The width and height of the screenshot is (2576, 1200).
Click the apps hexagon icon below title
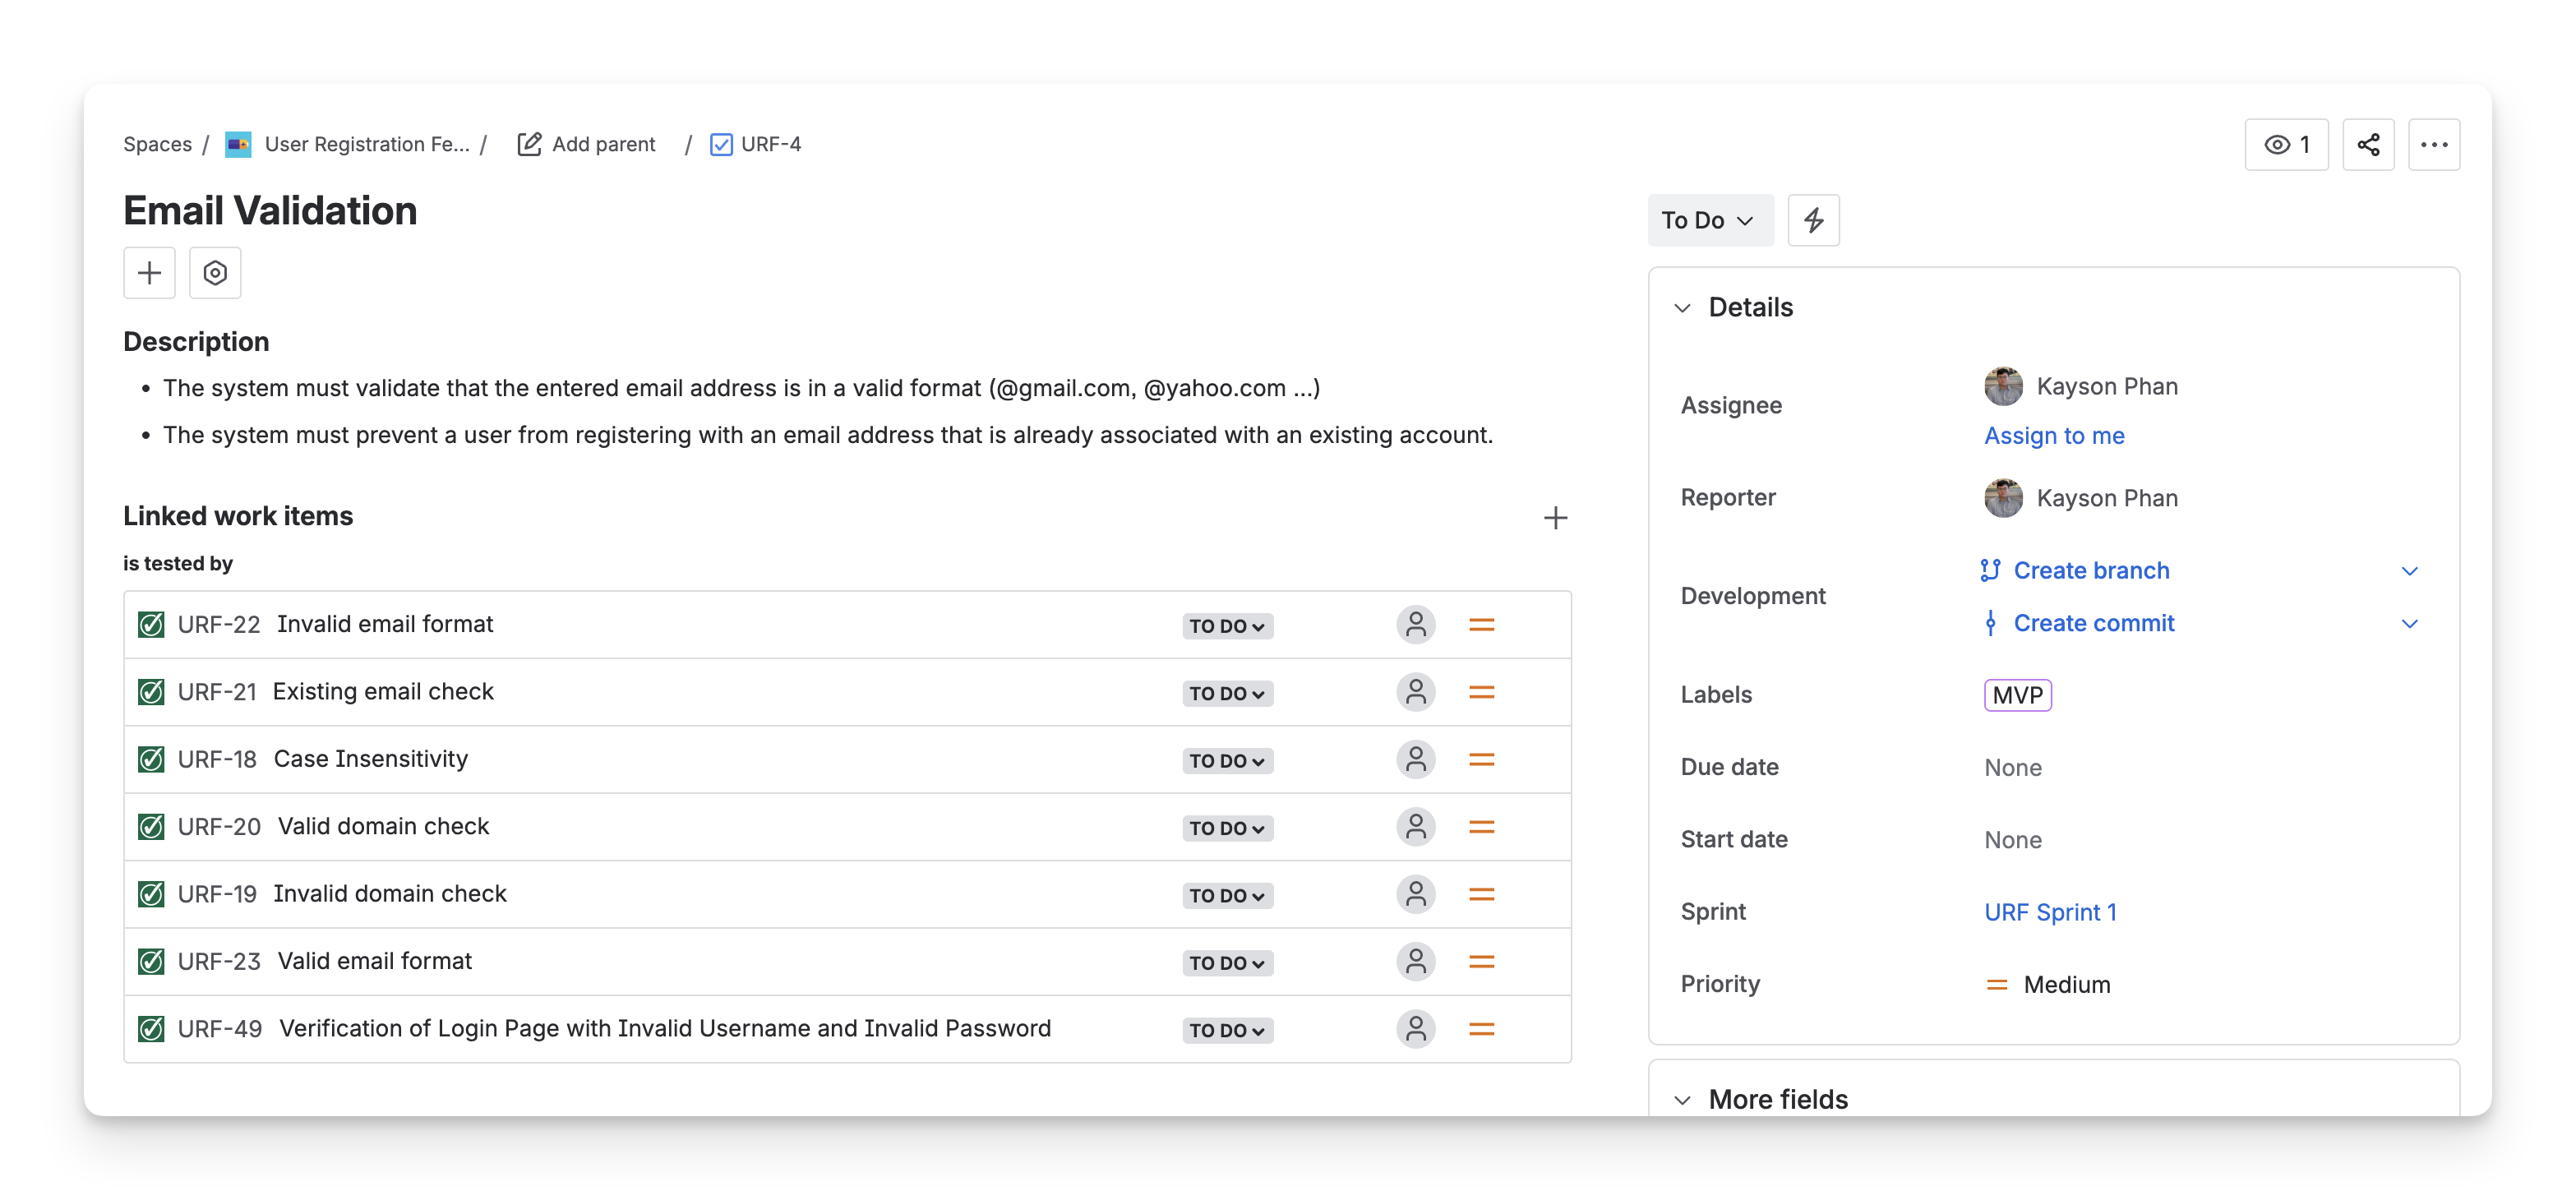pos(215,273)
